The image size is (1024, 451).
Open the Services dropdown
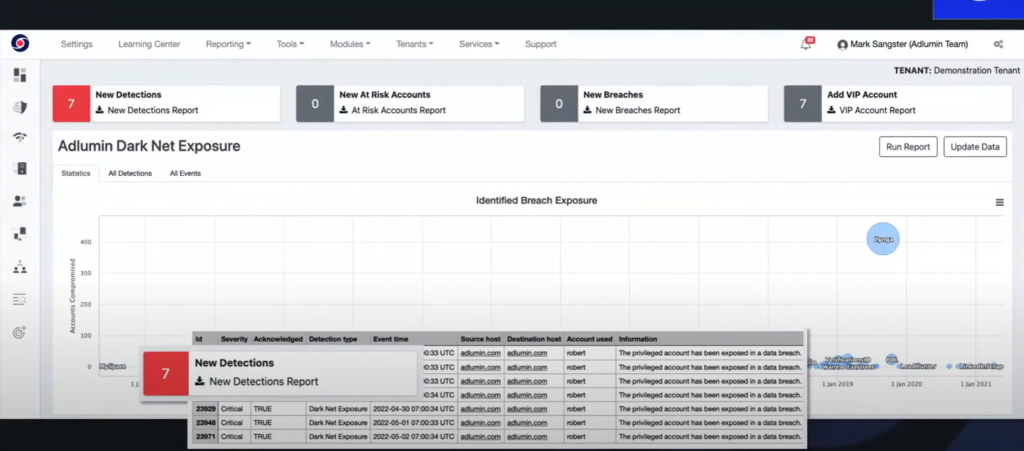tap(479, 44)
